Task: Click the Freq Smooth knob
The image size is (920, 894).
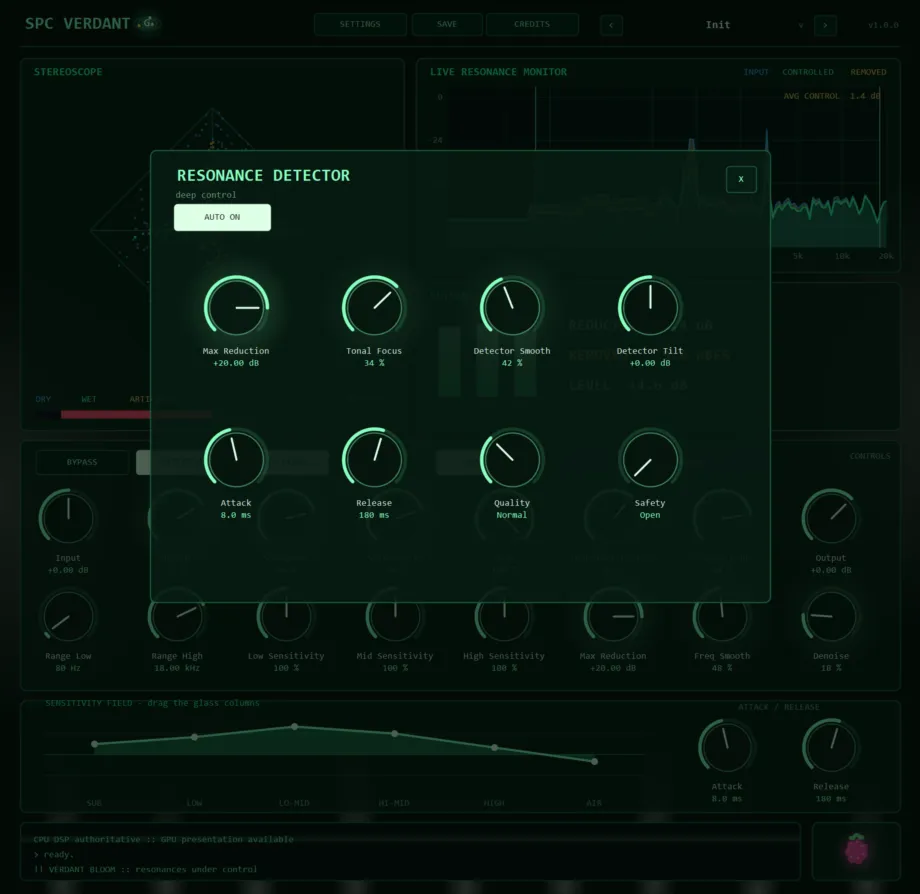Action: point(722,616)
